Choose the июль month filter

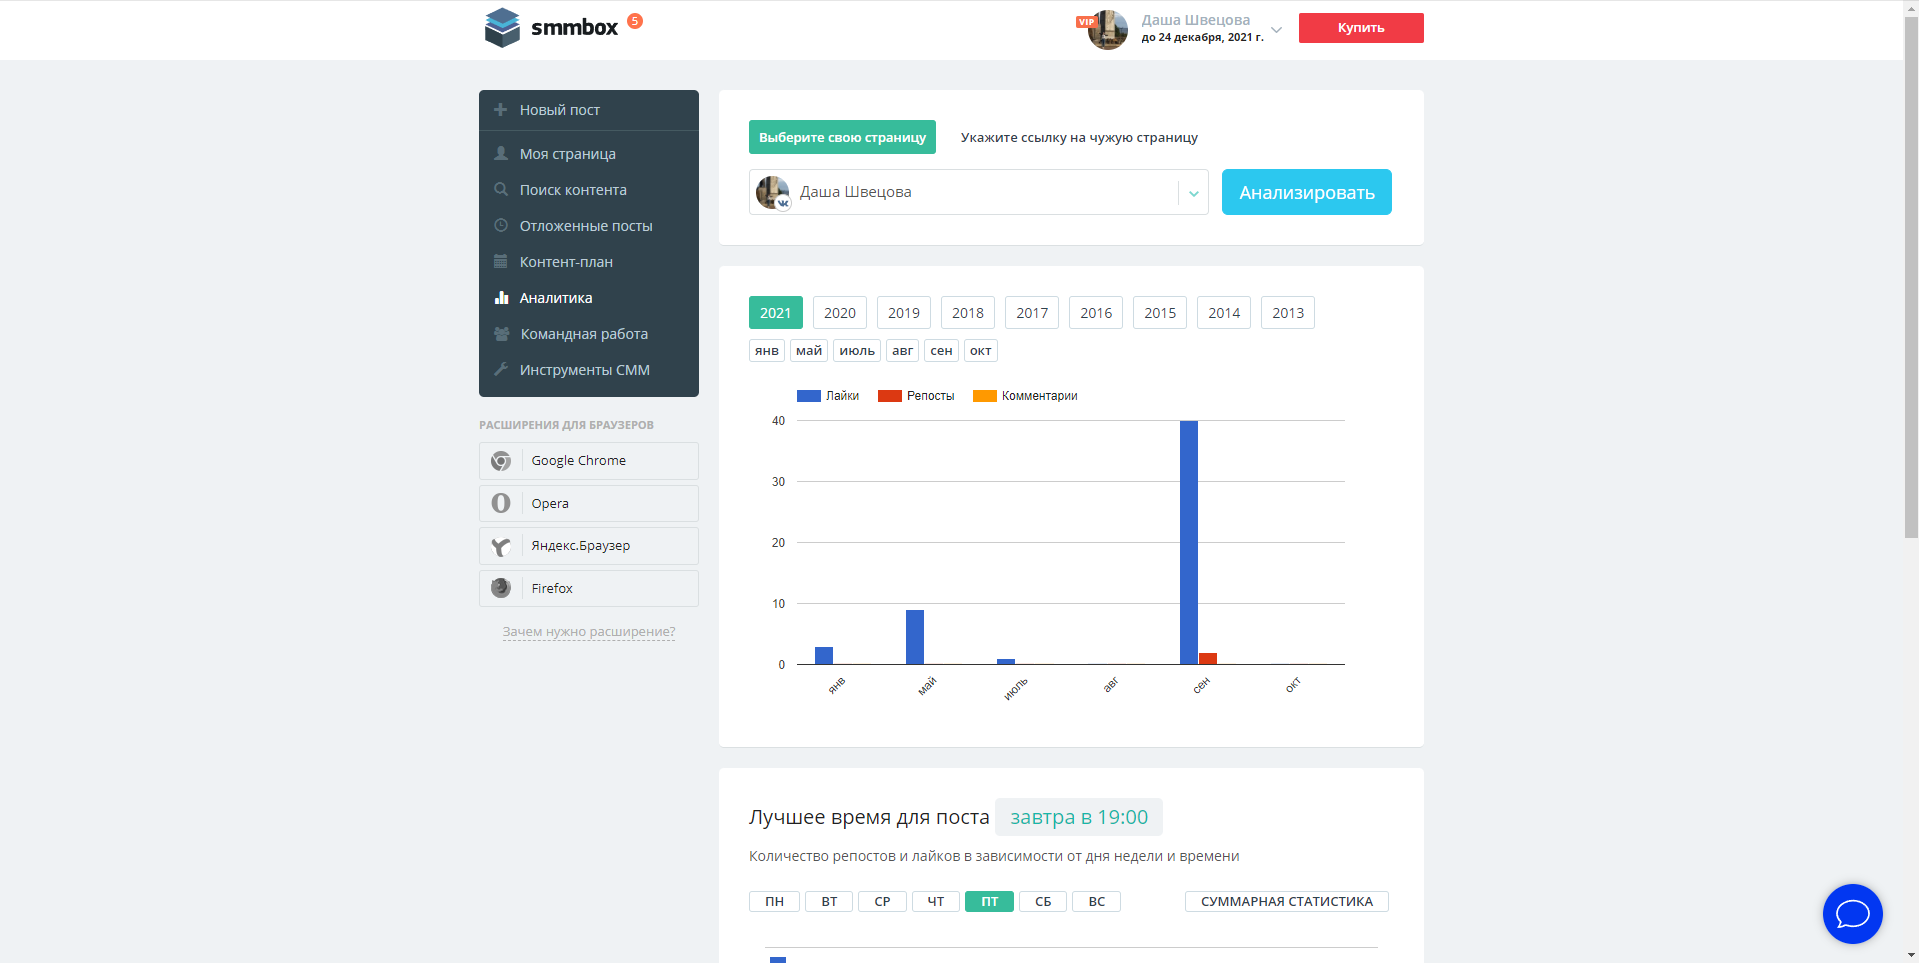pyautogui.click(x=857, y=350)
